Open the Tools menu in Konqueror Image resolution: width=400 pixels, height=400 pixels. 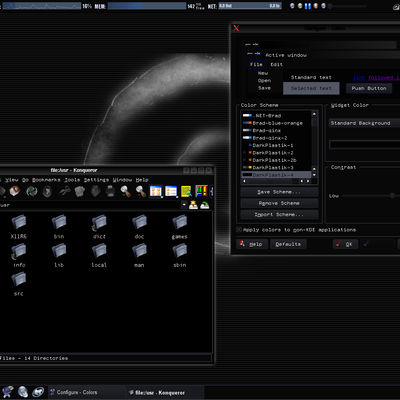point(72,180)
